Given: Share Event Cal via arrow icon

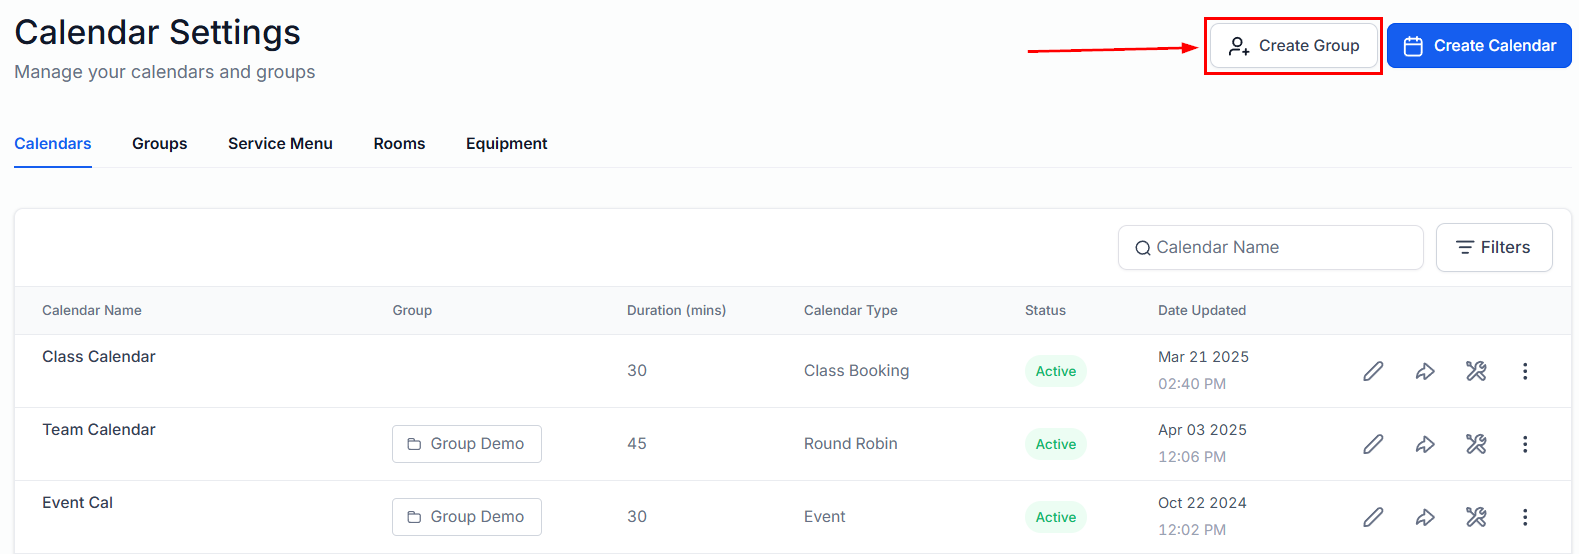Looking at the screenshot, I should (x=1425, y=517).
